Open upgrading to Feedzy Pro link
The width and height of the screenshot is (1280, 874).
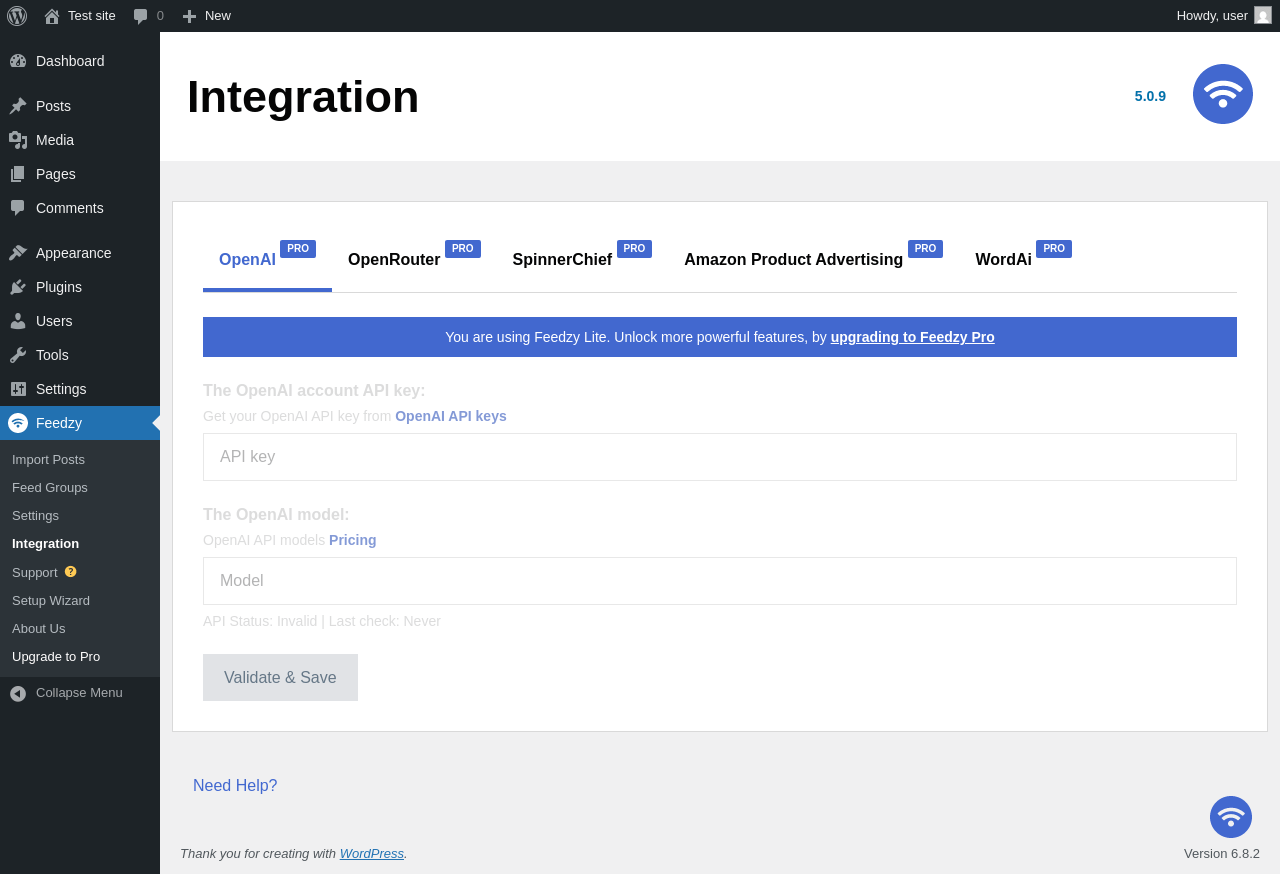(912, 337)
